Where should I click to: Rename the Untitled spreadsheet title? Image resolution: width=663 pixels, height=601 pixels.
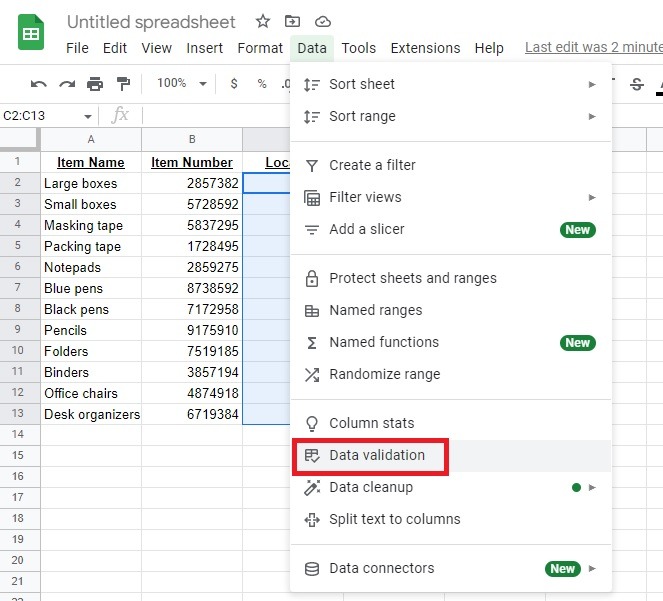pos(151,22)
